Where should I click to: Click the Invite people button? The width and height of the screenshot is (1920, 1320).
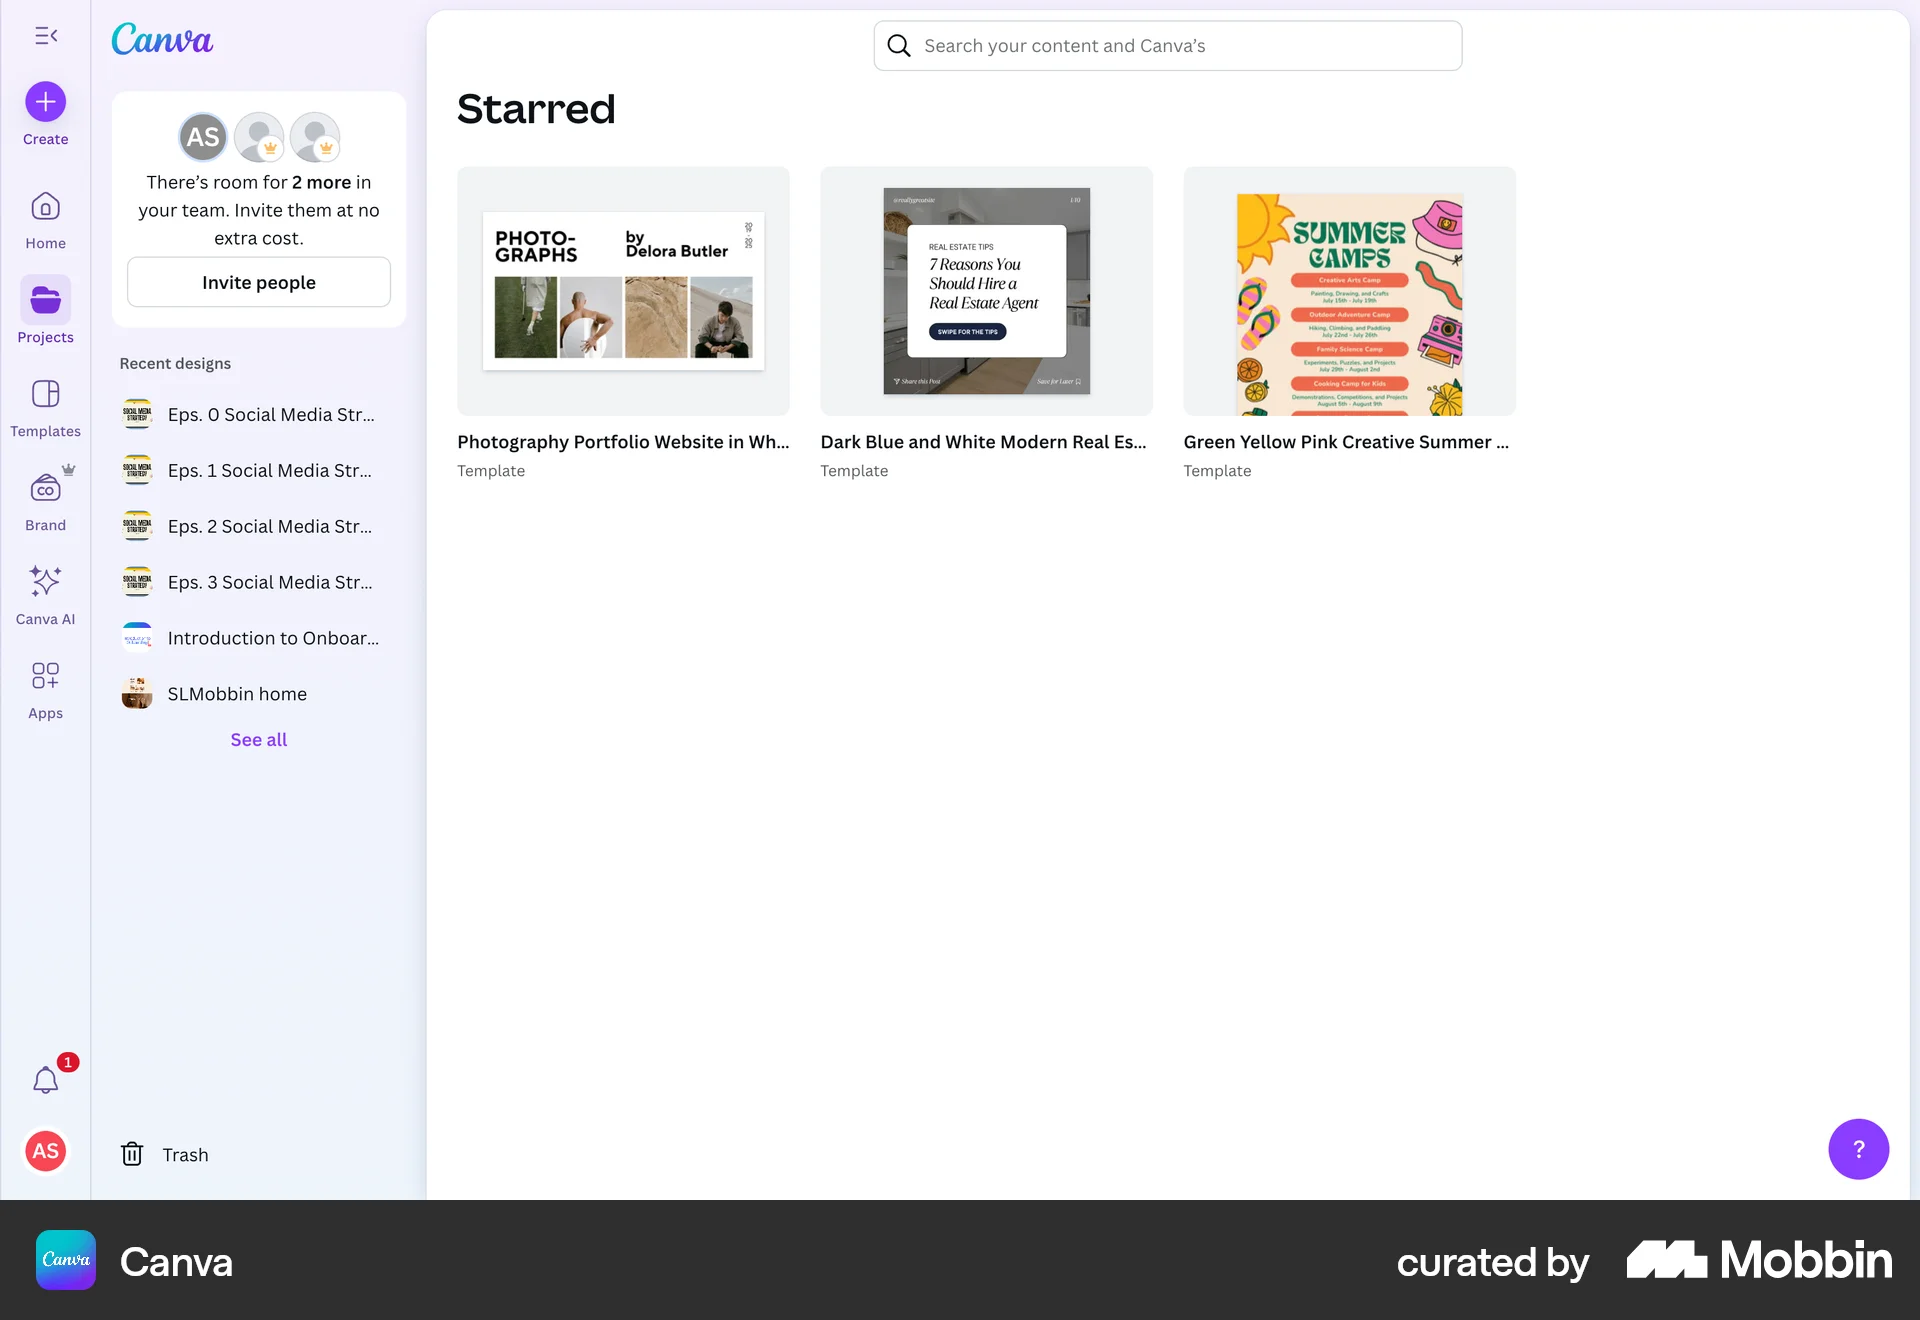coord(258,282)
